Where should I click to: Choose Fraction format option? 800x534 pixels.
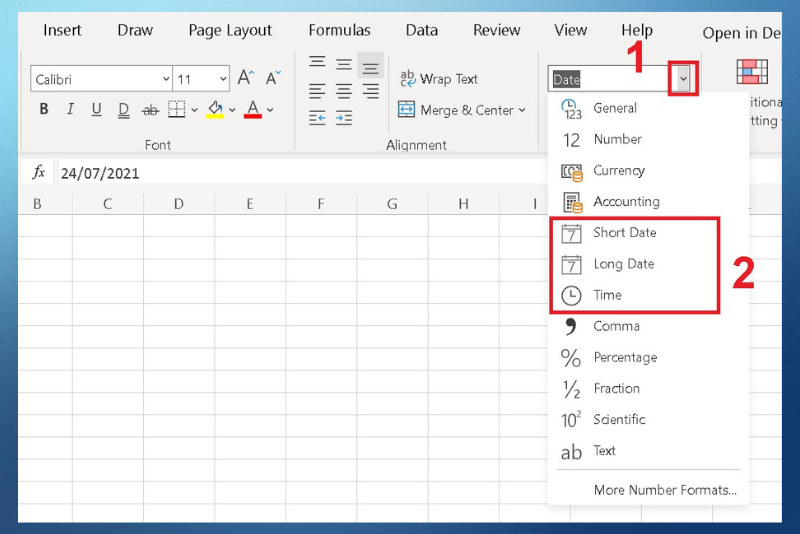(648, 388)
